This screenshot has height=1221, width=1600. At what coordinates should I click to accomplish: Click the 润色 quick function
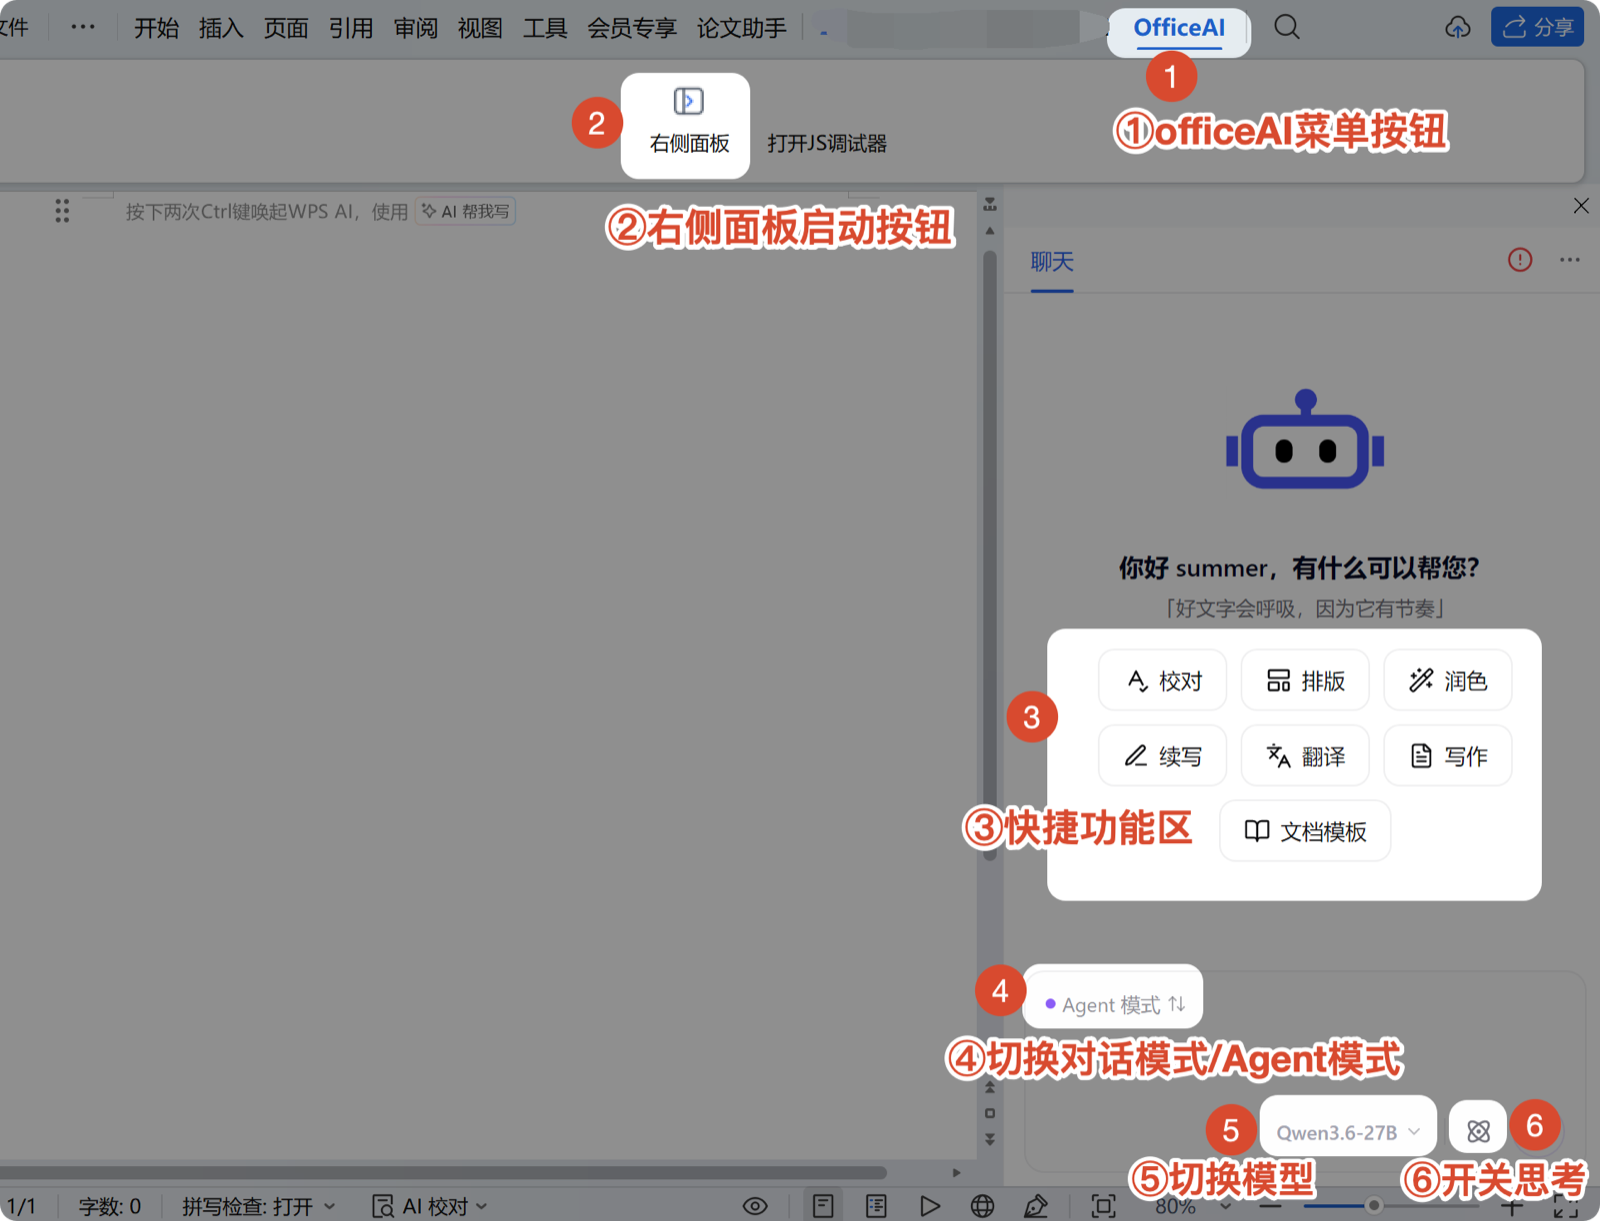[x=1447, y=680]
